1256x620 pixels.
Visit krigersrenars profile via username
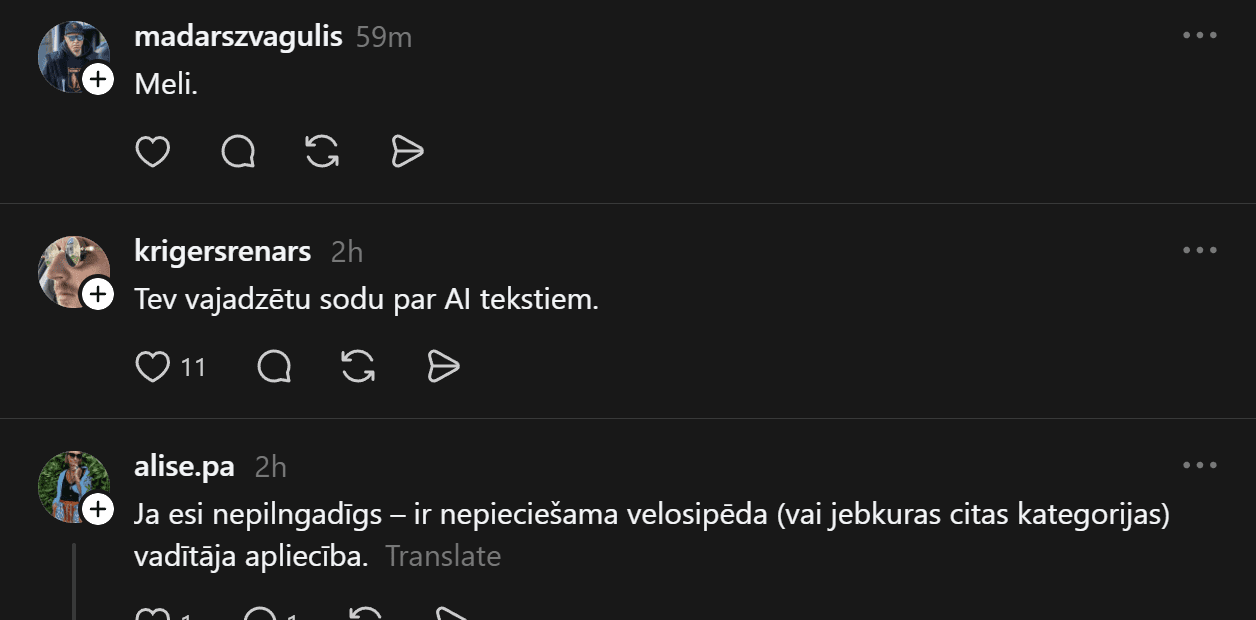[x=222, y=251]
